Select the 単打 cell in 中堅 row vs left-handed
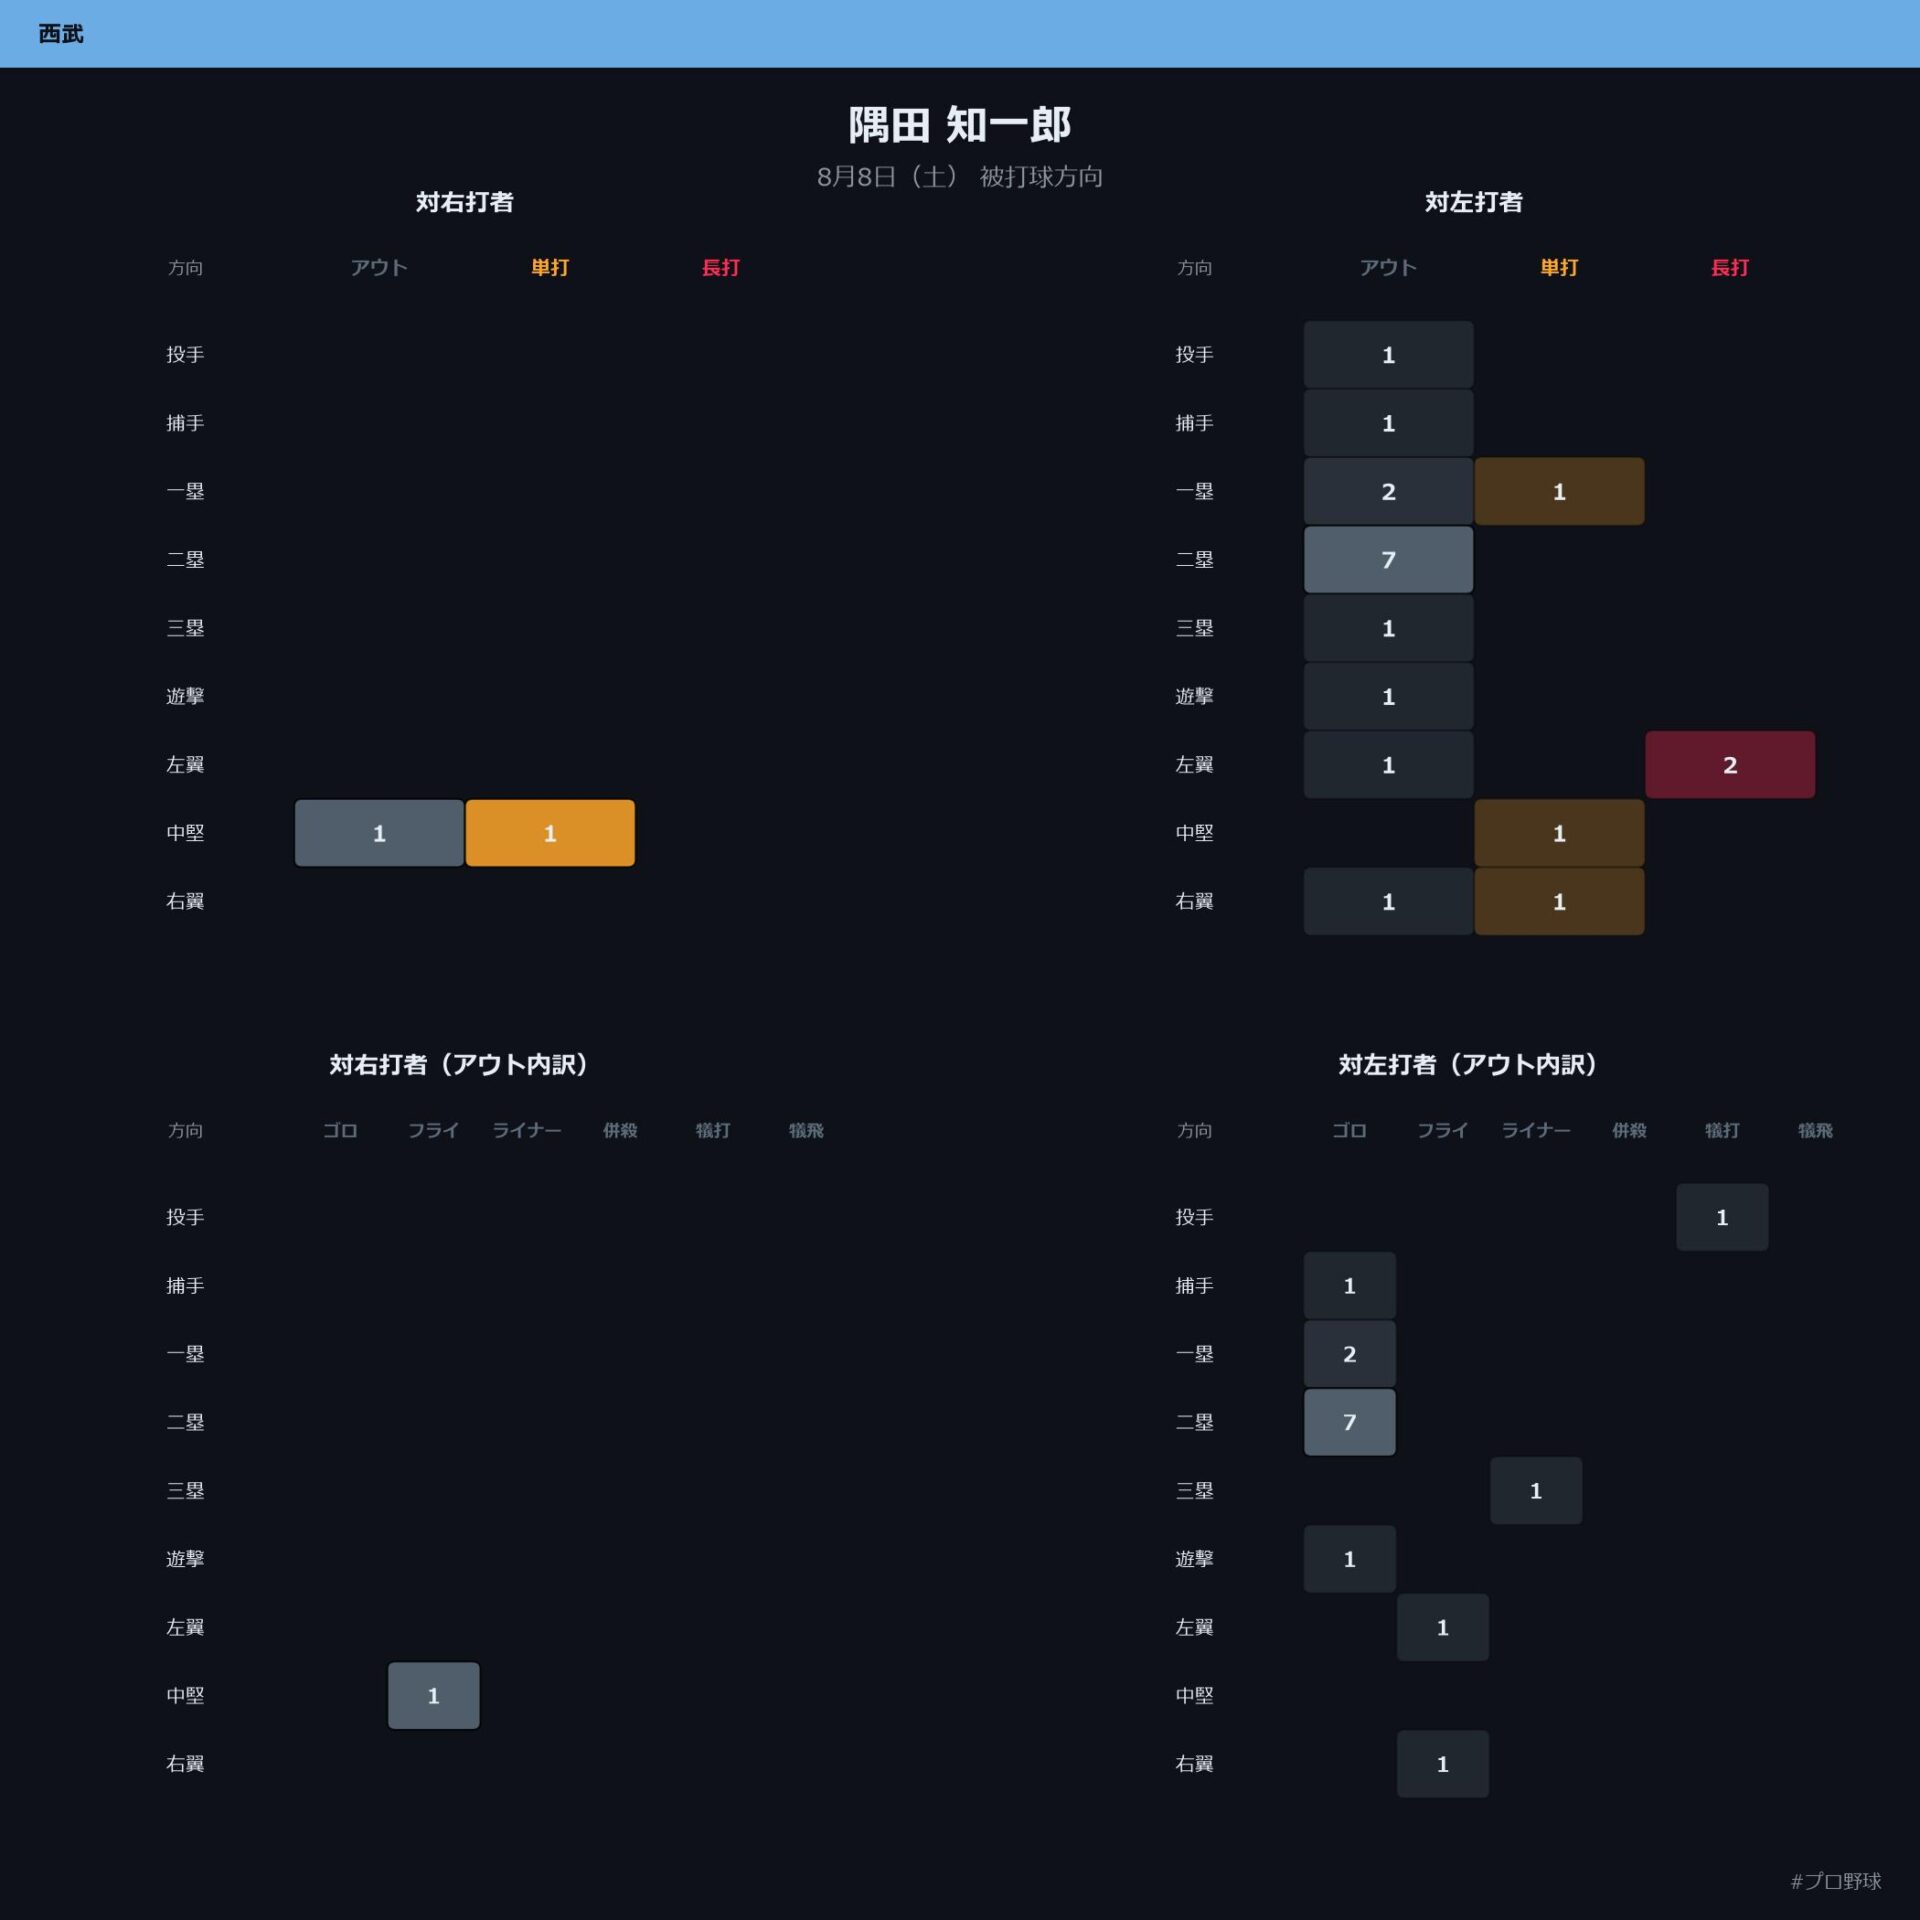1920x1920 pixels. (x=1559, y=833)
